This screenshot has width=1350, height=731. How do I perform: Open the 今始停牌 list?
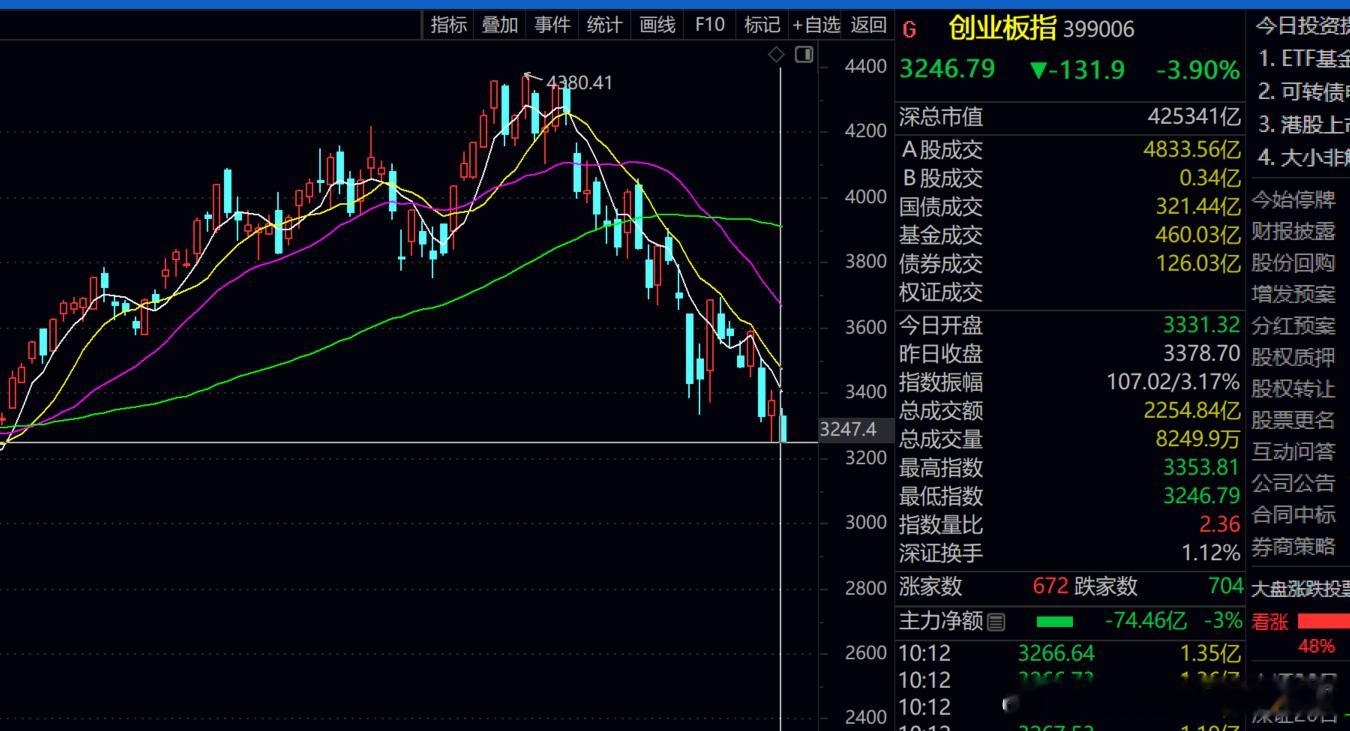(x=1294, y=200)
